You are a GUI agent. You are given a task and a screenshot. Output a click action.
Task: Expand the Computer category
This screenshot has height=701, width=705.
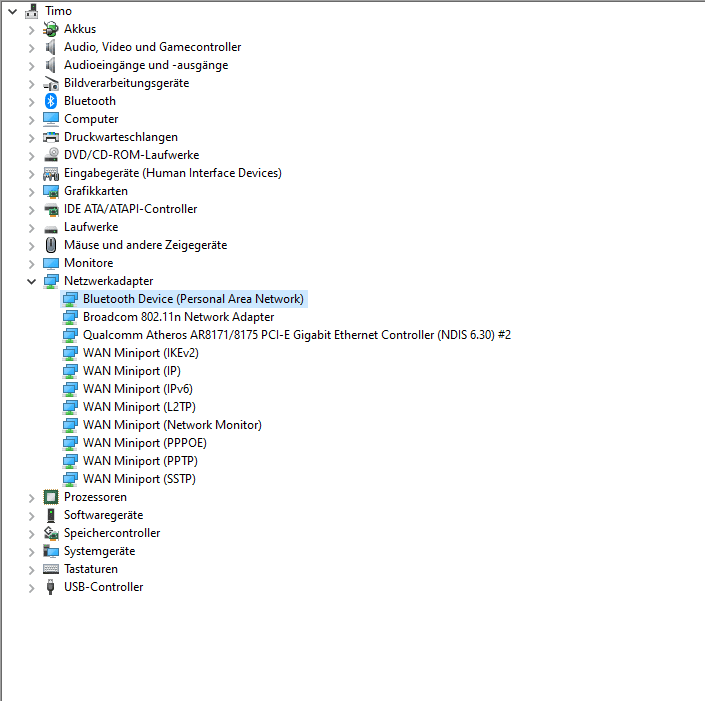coord(31,120)
